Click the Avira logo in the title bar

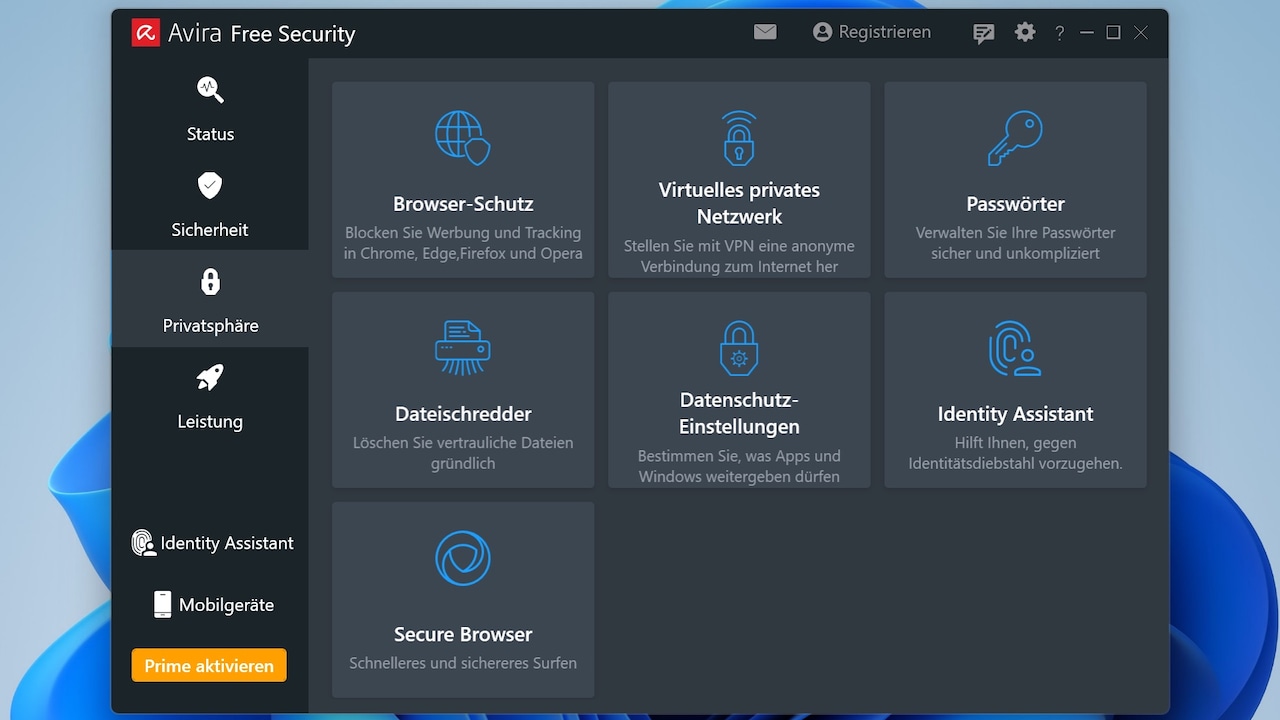pyautogui.click(x=145, y=33)
